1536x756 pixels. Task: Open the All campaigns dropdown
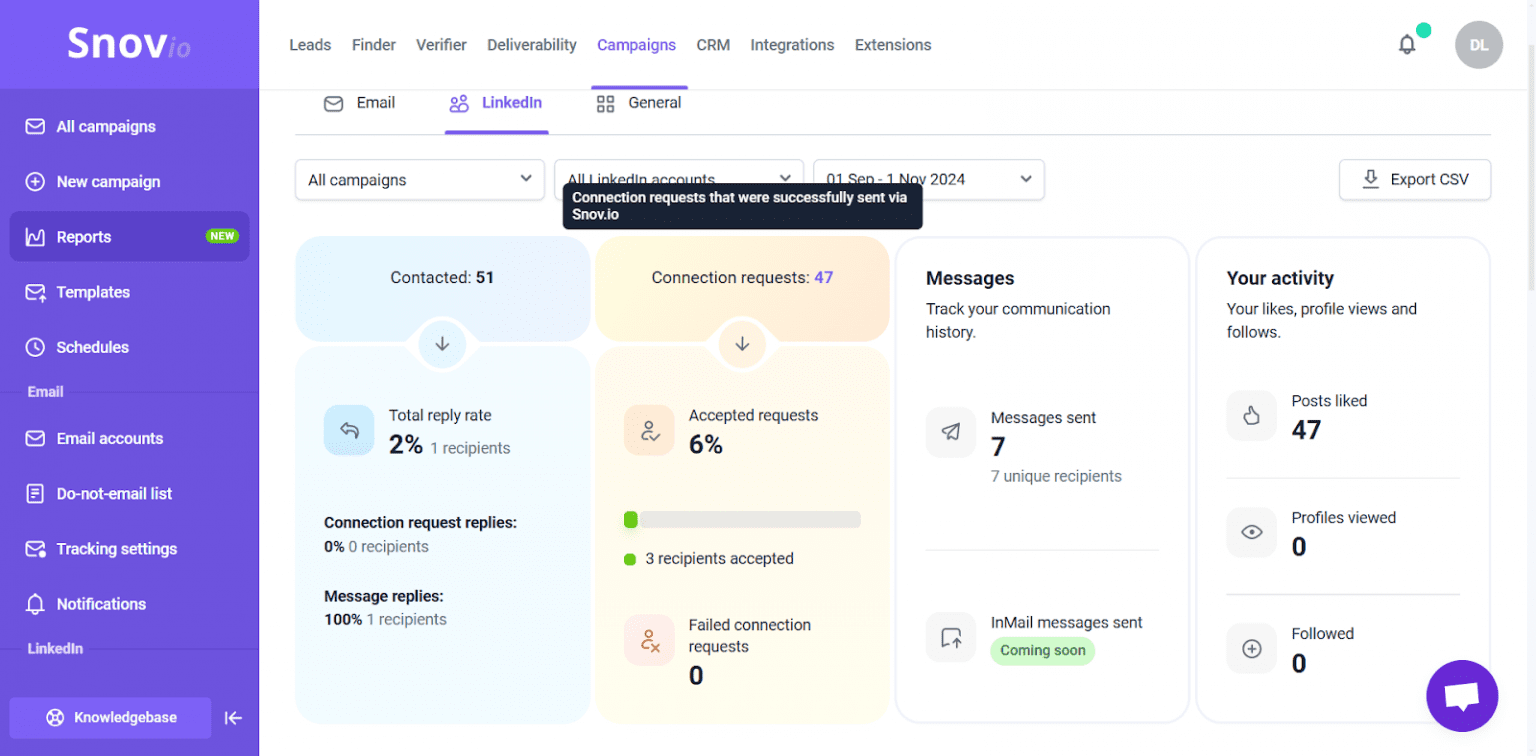(x=419, y=179)
